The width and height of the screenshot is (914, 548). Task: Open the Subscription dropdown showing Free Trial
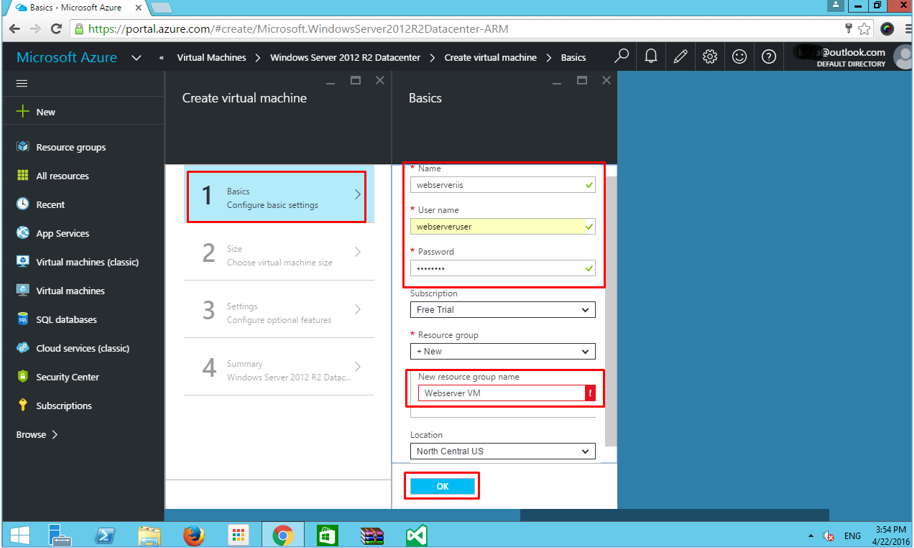502,310
